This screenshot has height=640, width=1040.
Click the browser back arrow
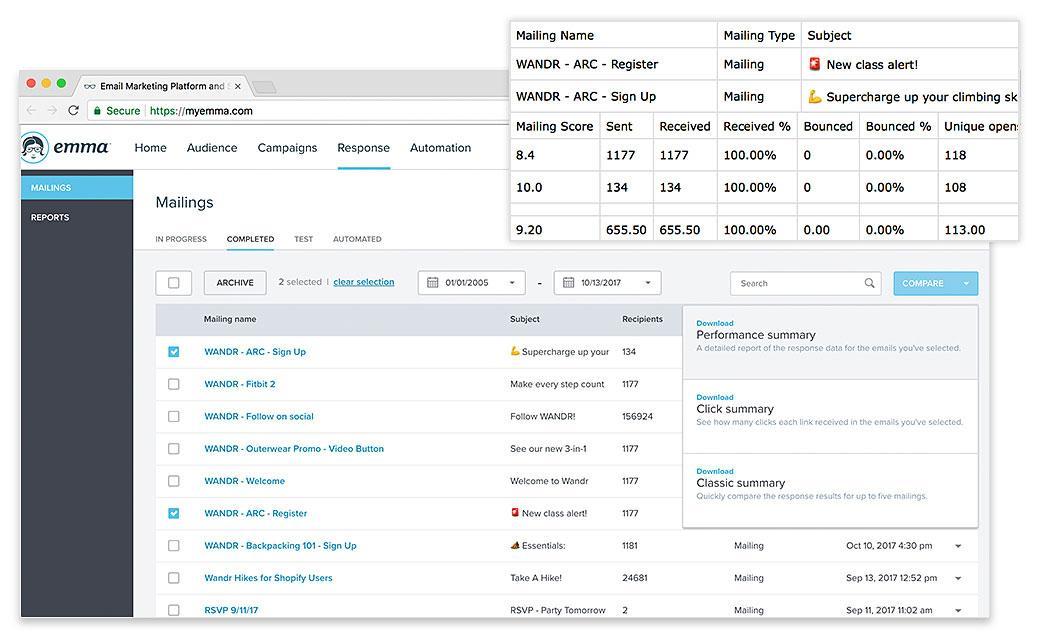(x=31, y=111)
